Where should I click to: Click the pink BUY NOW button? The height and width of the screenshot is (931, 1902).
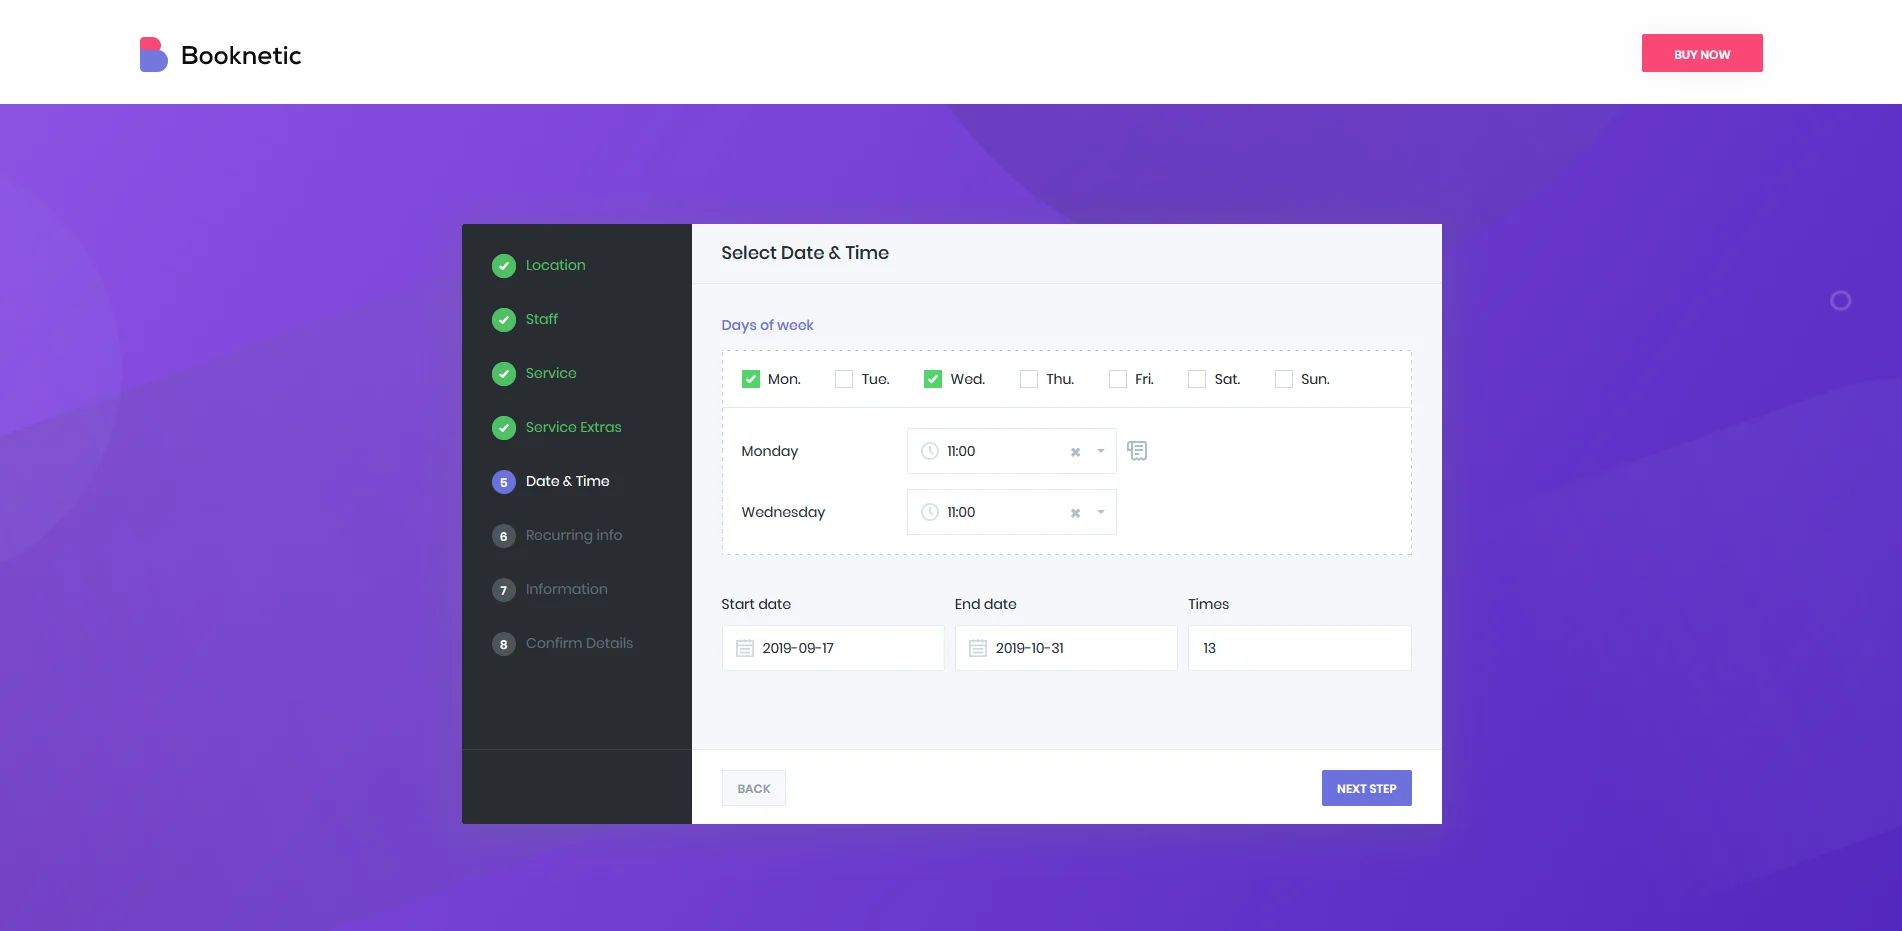(x=1701, y=53)
